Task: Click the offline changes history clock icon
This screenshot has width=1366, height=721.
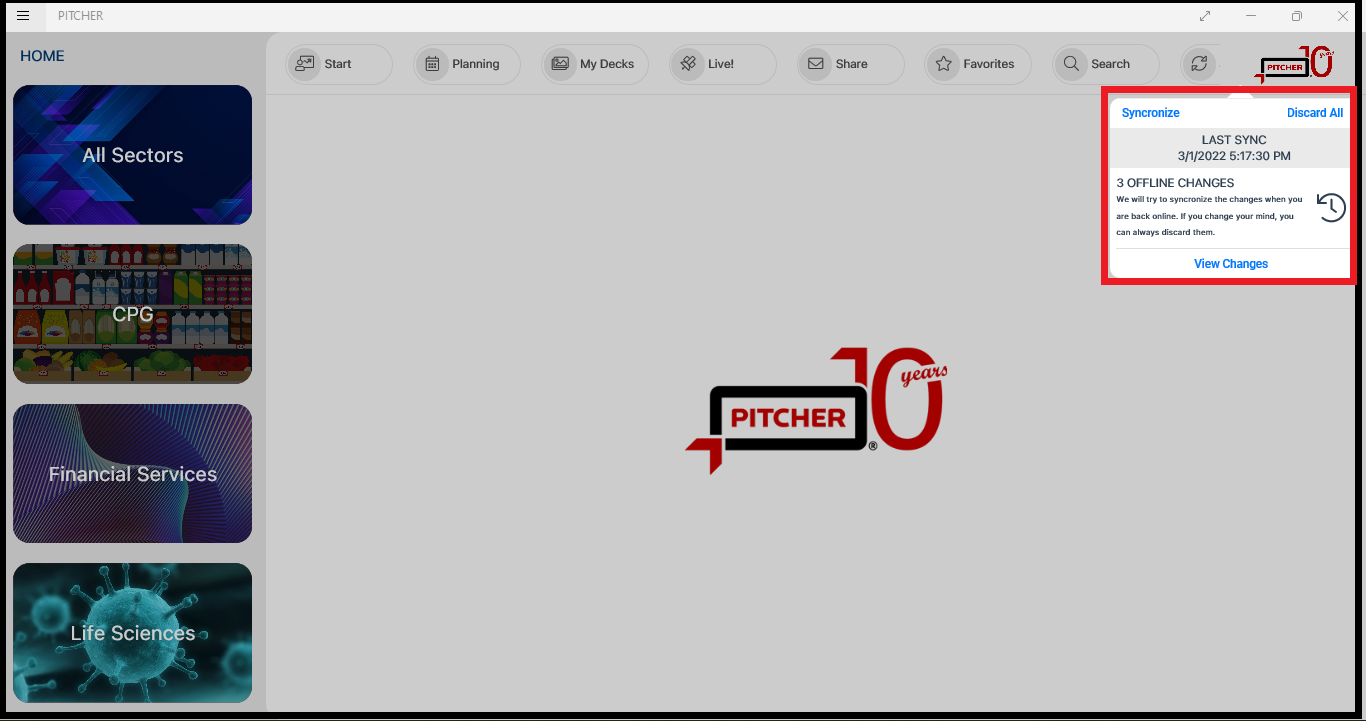Action: [x=1330, y=207]
